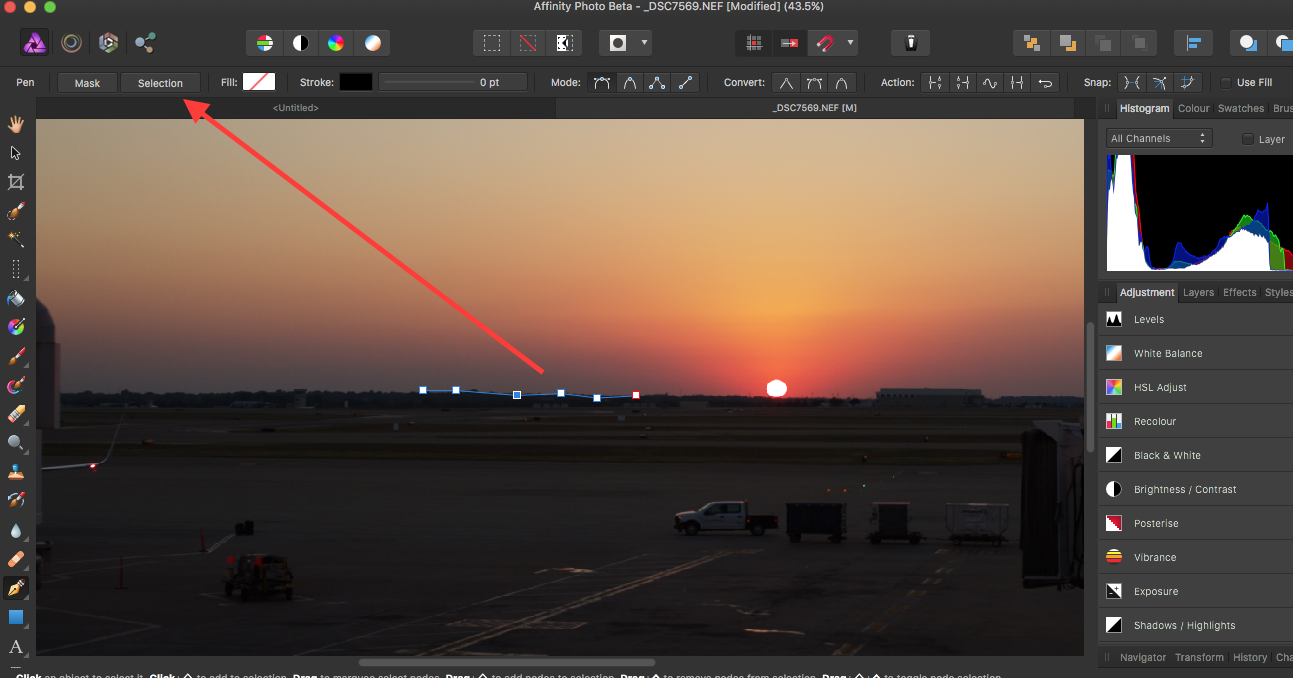
Task: Select the Move tool
Action: (14, 152)
